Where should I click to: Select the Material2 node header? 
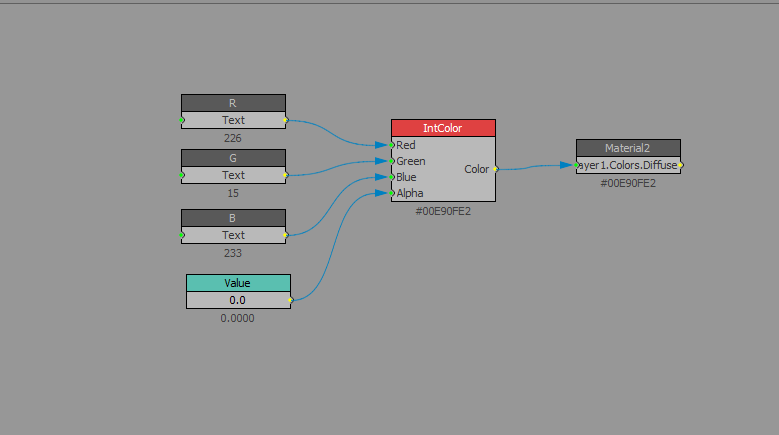pos(628,148)
